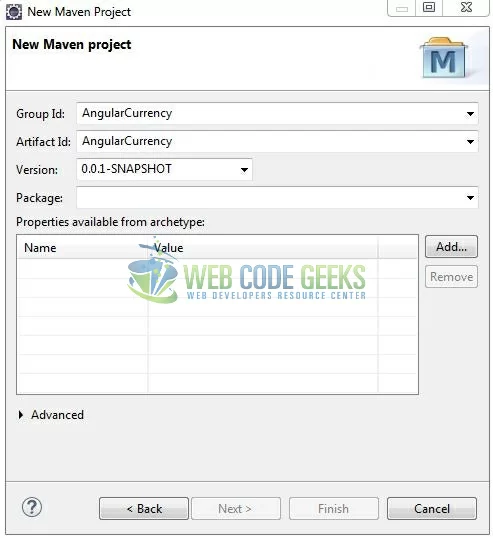Close the dialog with the X icon
Image resolution: width=493 pixels, height=538 pixels.
[x=466, y=8]
